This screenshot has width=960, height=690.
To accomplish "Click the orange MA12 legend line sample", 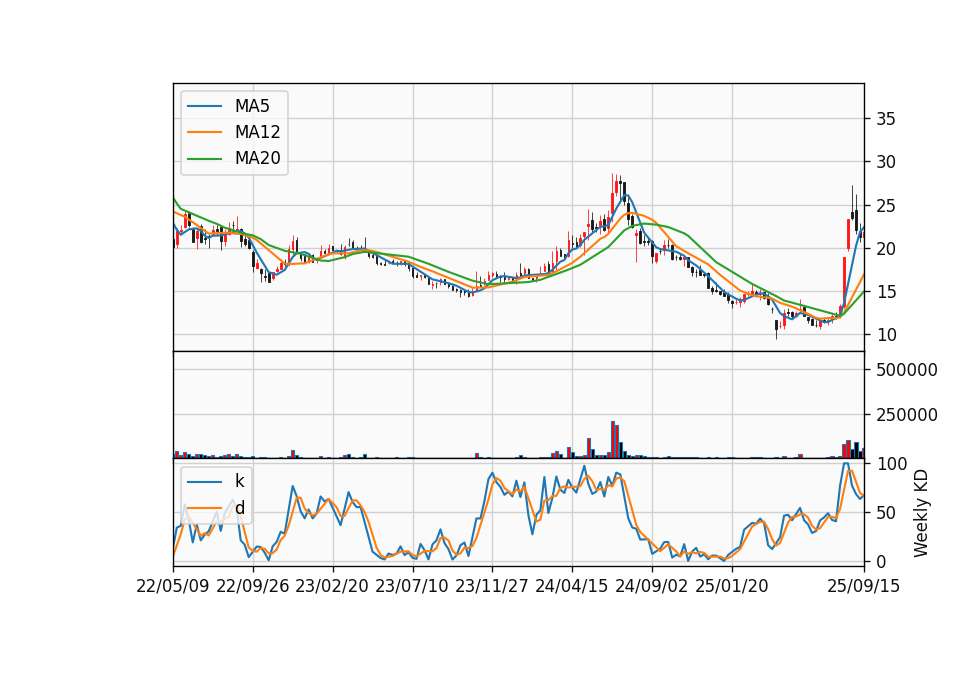I will [x=204, y=132].
